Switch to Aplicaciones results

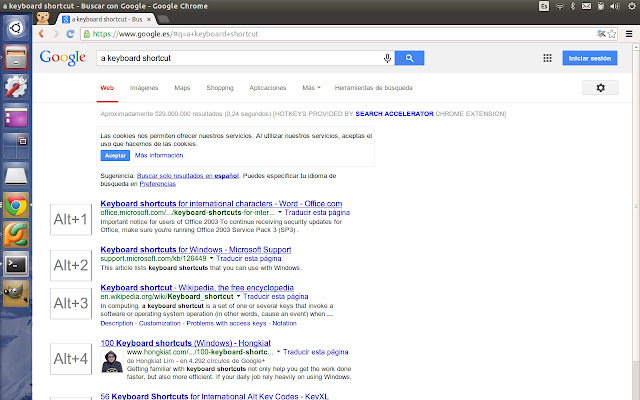tap(267, 88)
